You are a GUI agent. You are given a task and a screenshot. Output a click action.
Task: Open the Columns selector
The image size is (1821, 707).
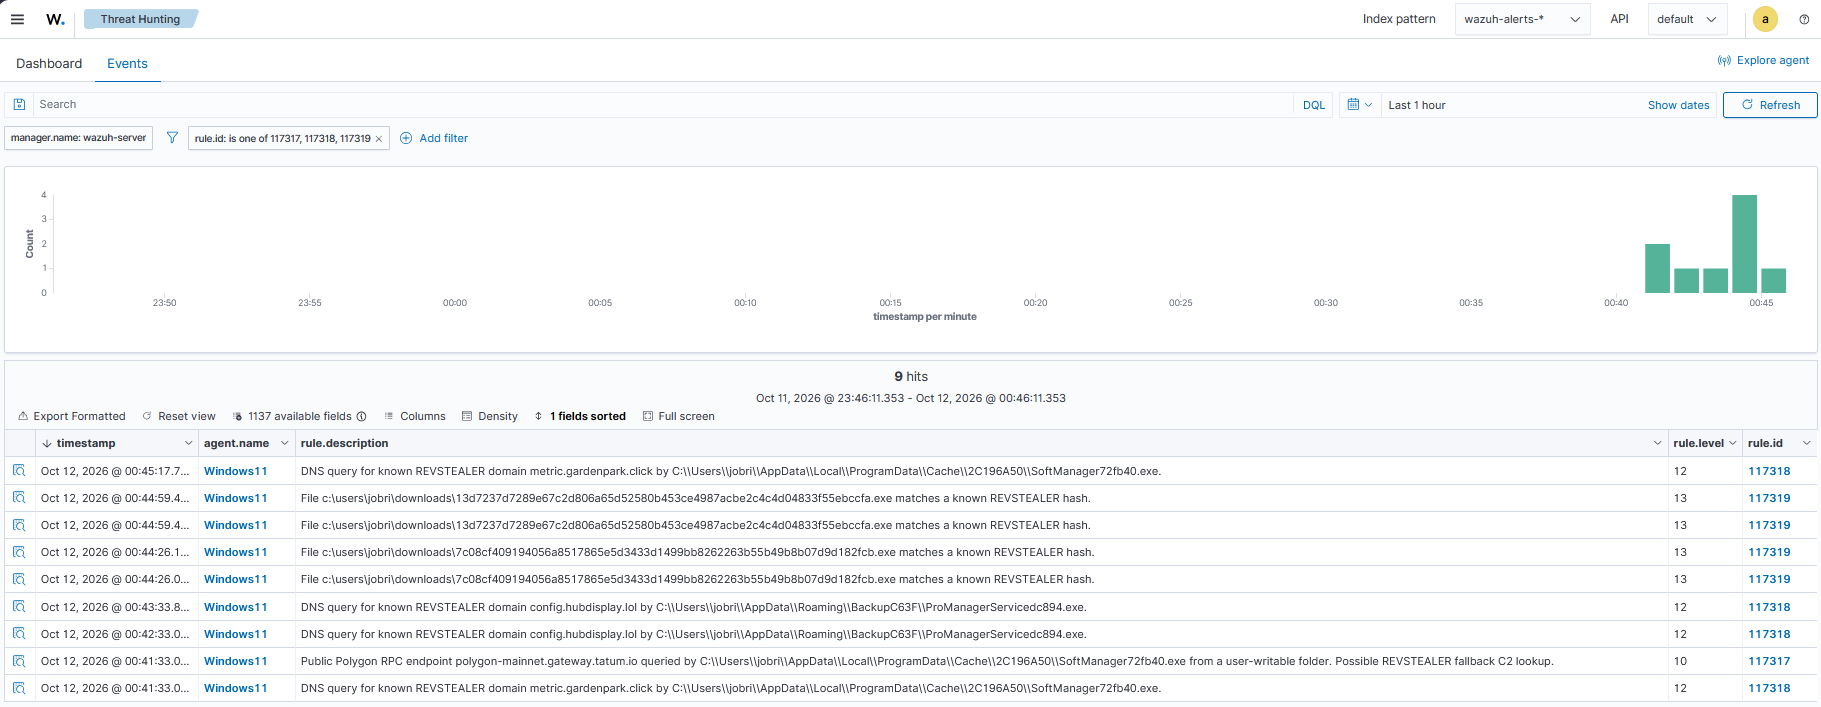point(415,417)
